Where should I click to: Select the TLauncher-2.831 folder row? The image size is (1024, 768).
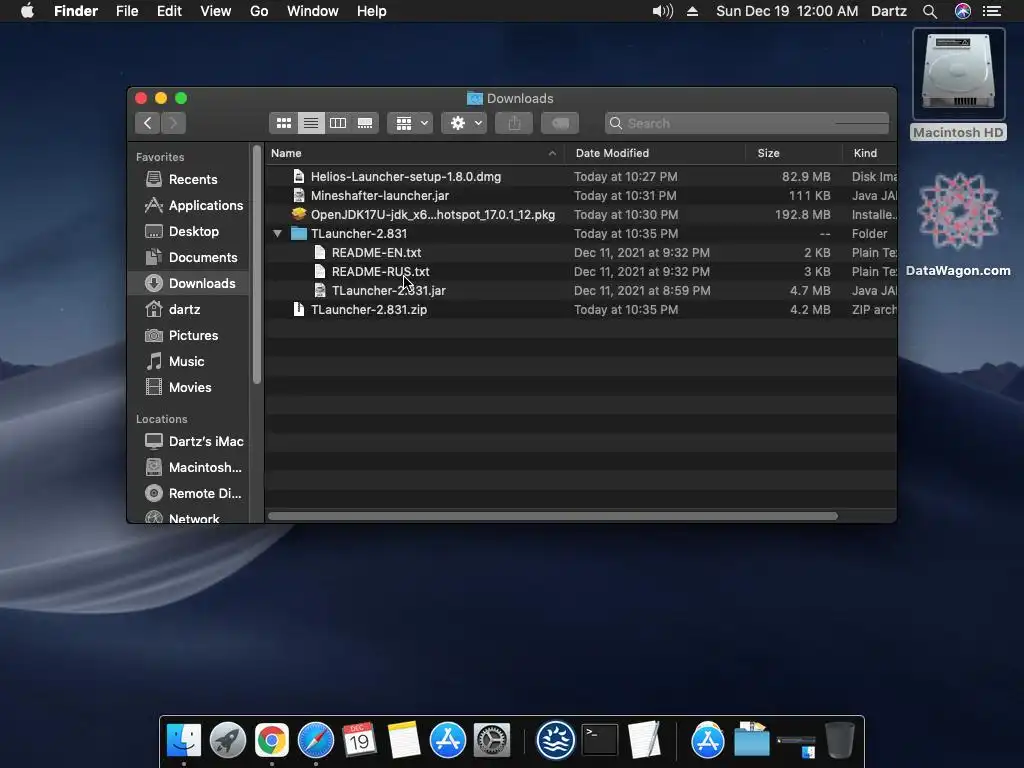(581, 233)
